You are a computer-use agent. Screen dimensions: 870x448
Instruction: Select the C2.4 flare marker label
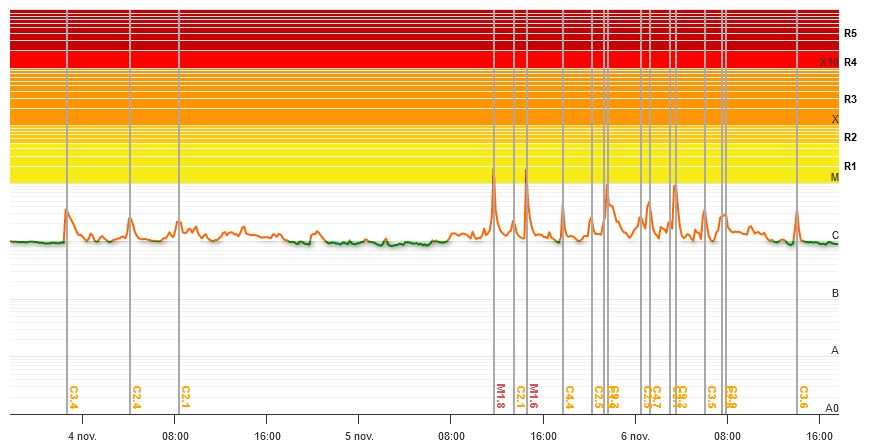click(x=136, y=396)
